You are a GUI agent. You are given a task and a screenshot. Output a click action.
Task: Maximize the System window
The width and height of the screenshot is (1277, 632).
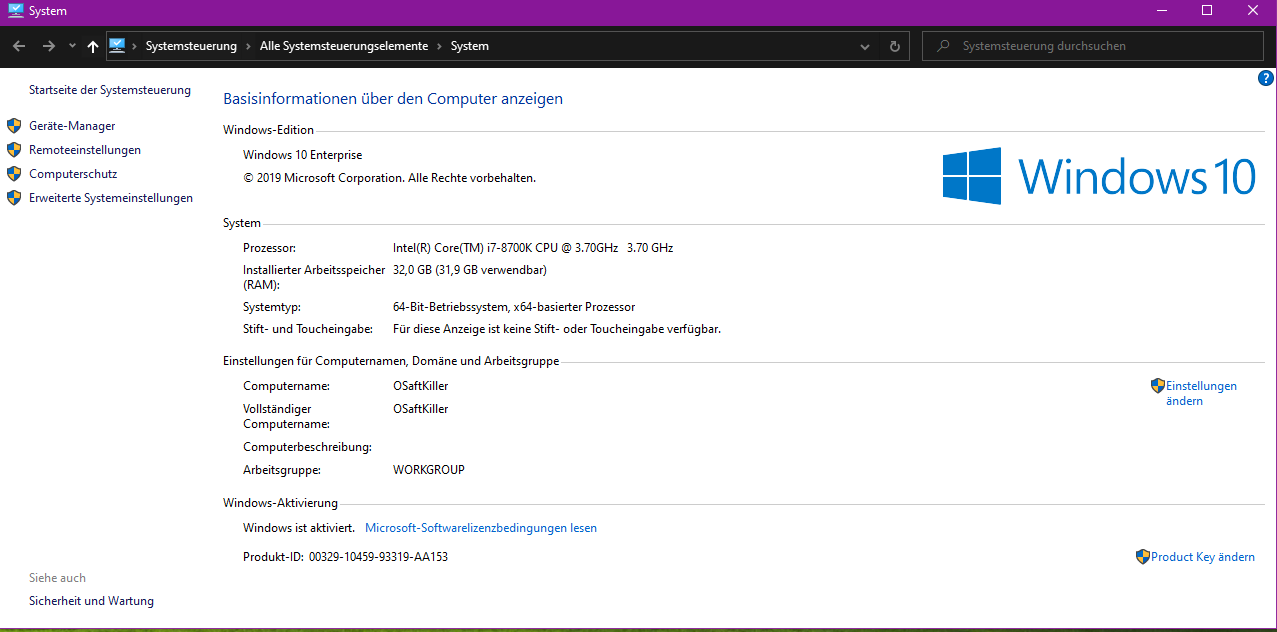coord(1207,10)
